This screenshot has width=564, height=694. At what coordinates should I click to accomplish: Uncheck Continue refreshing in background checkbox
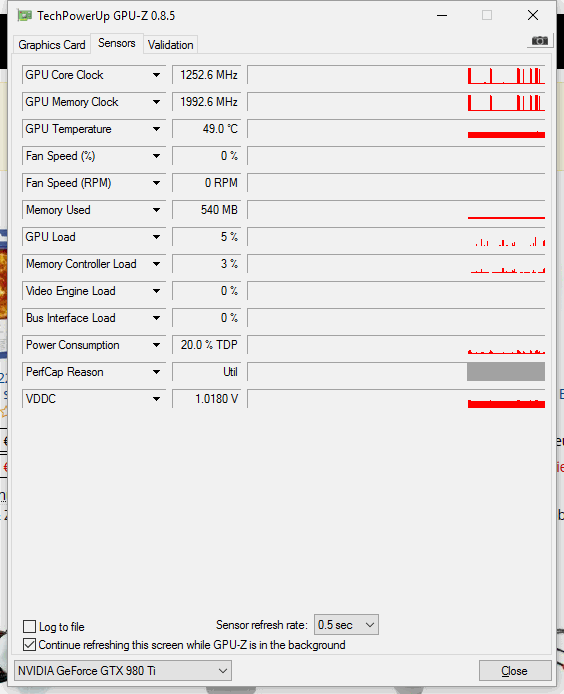29,644
